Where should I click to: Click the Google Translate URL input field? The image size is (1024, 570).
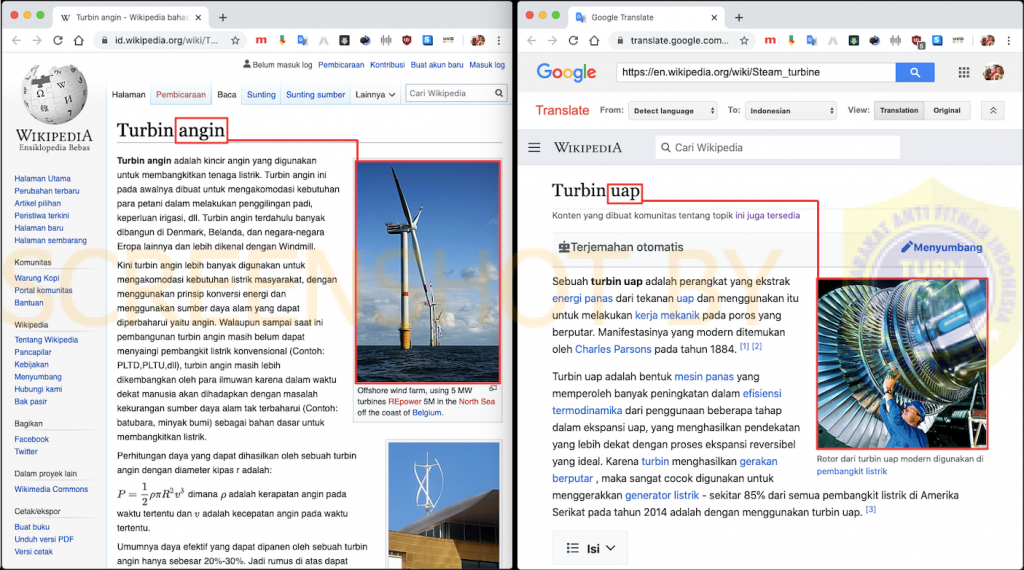click(x=756, y=72)
